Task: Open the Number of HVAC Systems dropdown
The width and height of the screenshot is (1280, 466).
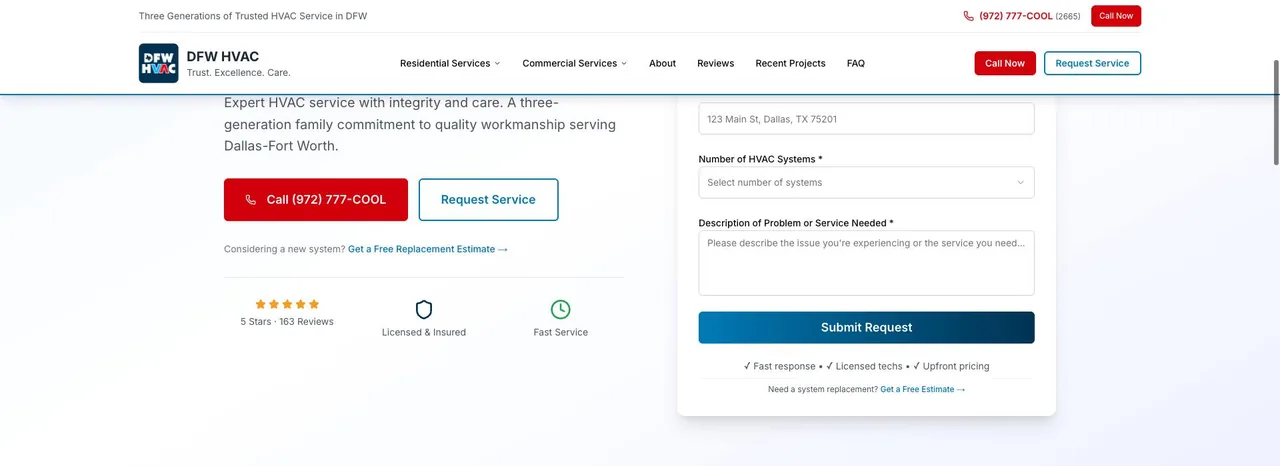Action: coord(866,182)
